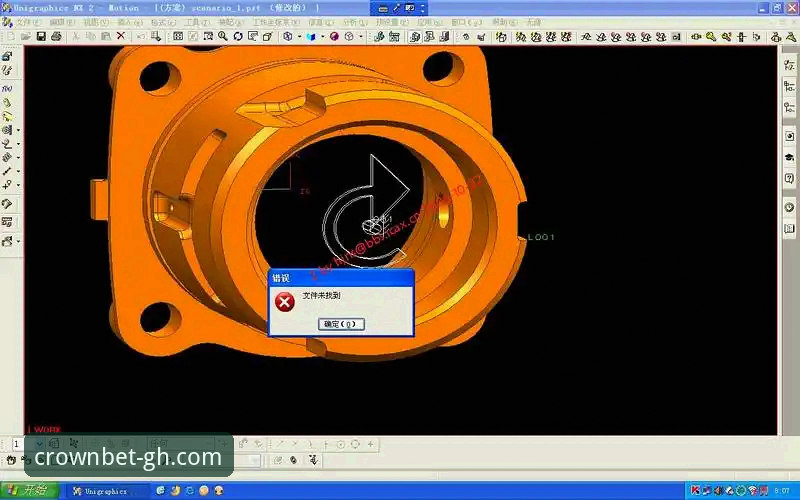
Task: Click the 开始 Start button
Action: click(30, 491)
